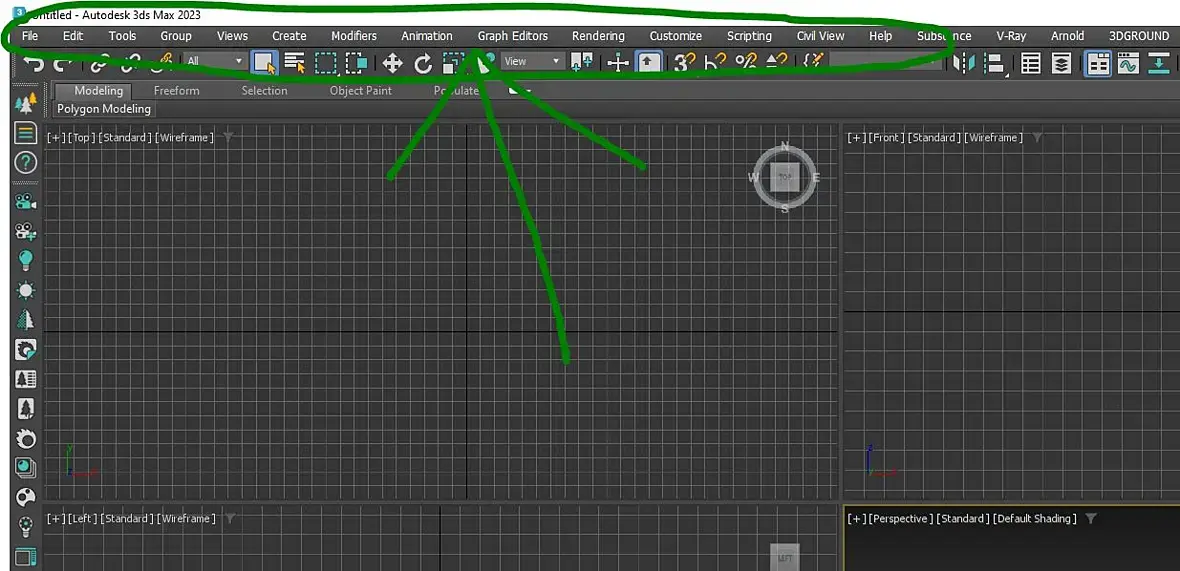Click the light bulb icon in left sidebar
Image resolution: width=1180 pixels, height=571 pixels.
click(26, 260)
